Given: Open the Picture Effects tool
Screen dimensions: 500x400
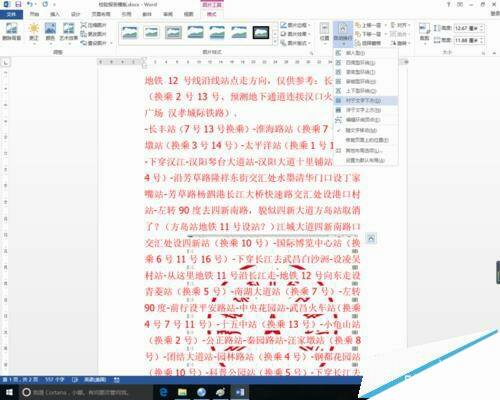Looking at the screenshot, I should coord(295,34).
